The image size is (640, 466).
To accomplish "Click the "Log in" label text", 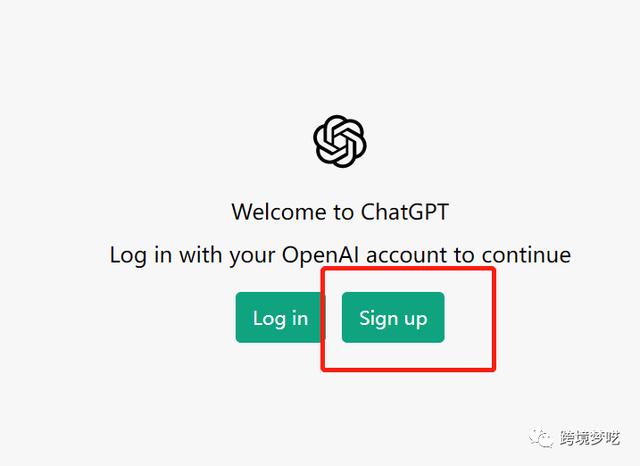I will point(280,319).
